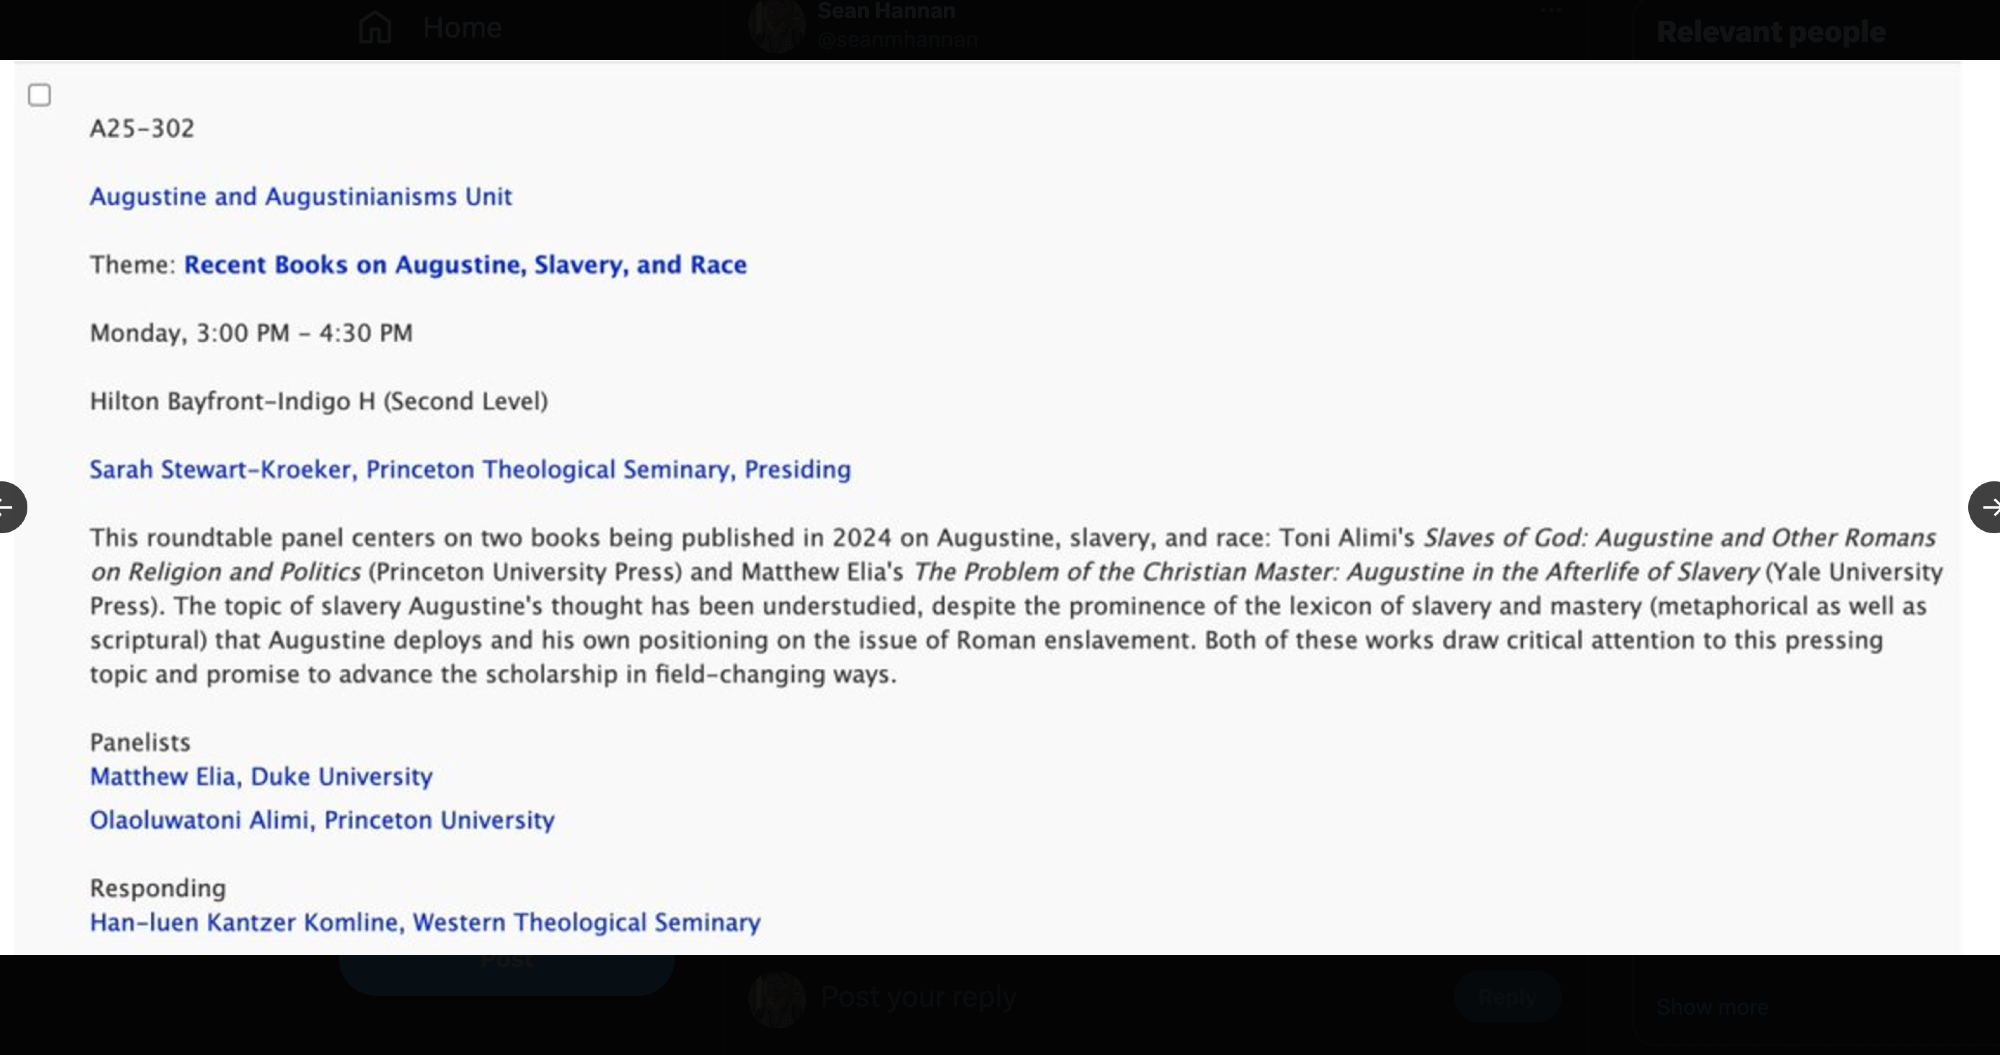Screen dimensions: 2000x1055
Task: Open Augustine and Augustinianisms Unit link
Action: 301,197
